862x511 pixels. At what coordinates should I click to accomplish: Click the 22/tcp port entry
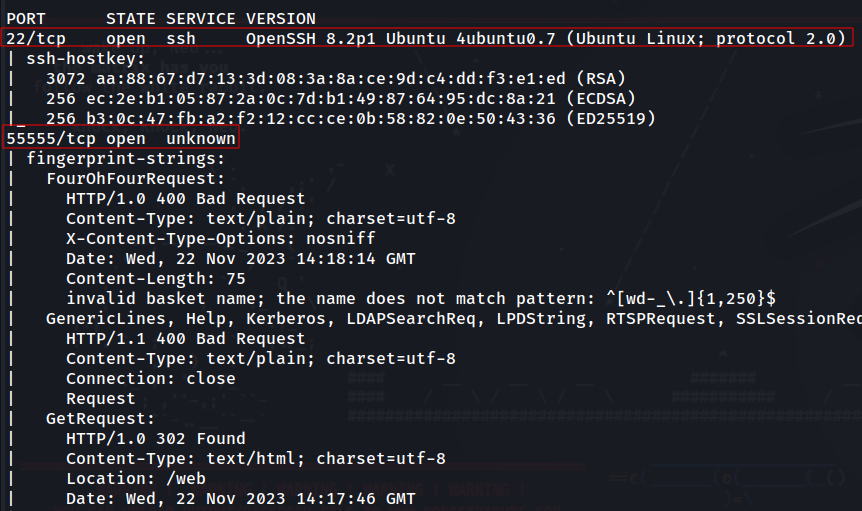click(36, 38)
